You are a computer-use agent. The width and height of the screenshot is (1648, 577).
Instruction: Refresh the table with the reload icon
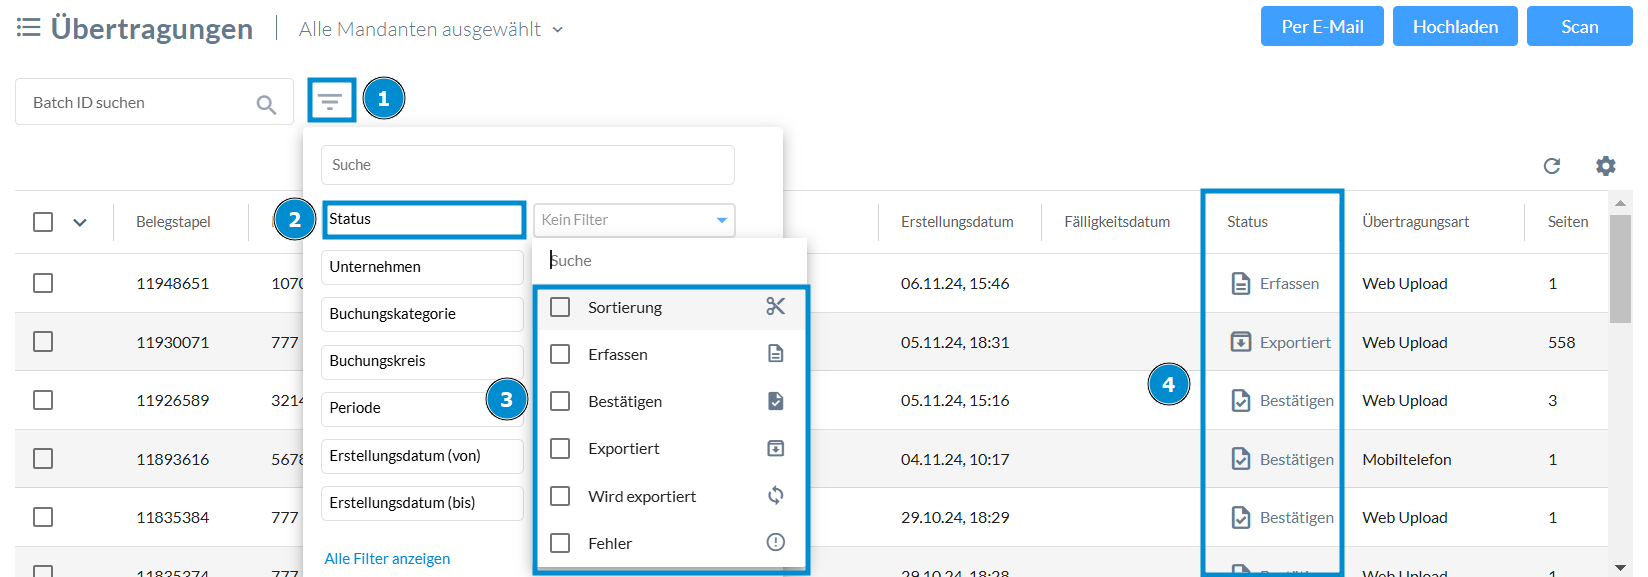pos(1552,166)
